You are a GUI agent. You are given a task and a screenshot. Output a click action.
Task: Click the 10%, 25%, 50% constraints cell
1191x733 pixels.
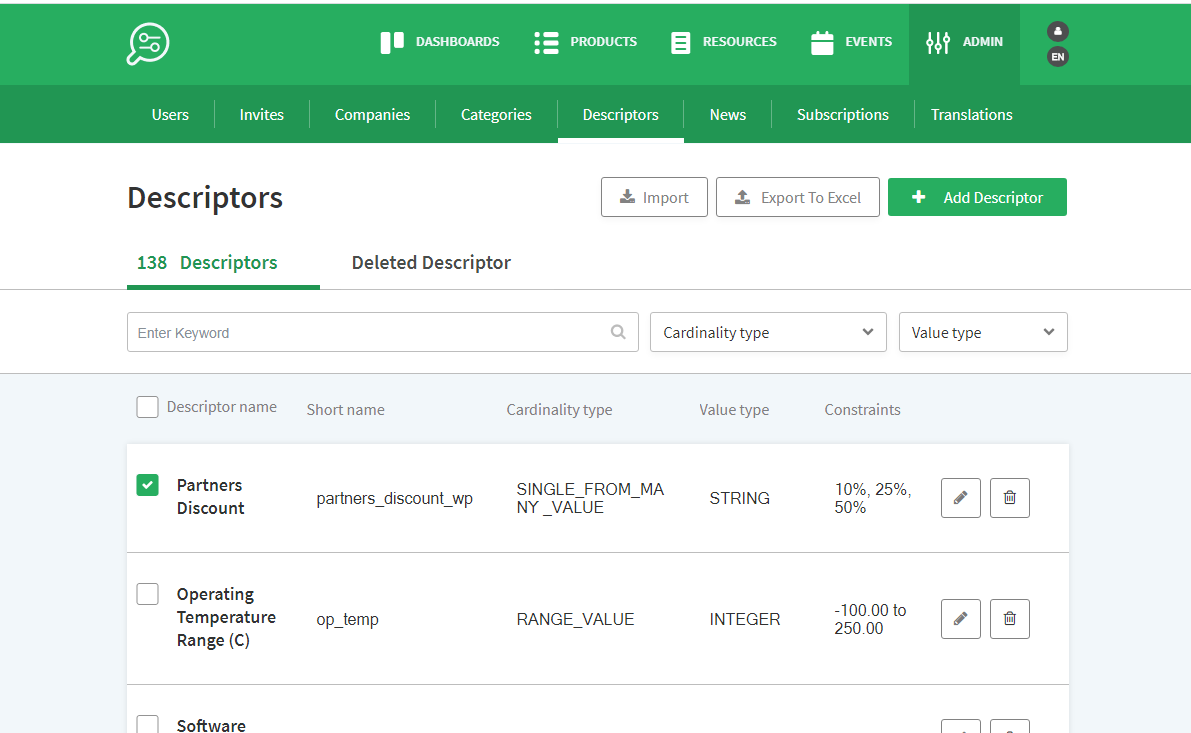point(872,498)
